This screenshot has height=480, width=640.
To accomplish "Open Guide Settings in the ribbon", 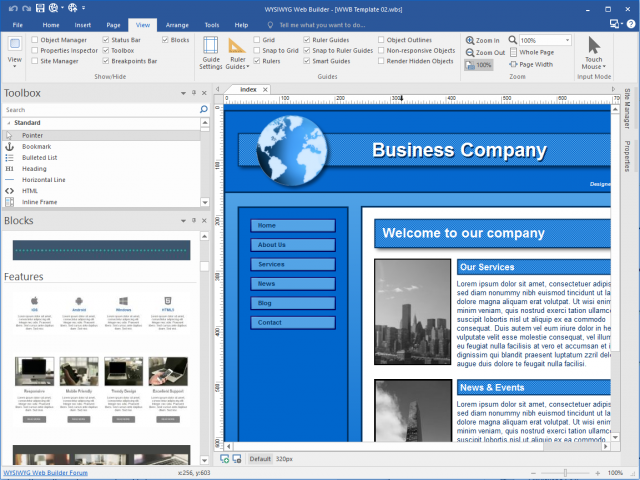I will tap(211, 52).
